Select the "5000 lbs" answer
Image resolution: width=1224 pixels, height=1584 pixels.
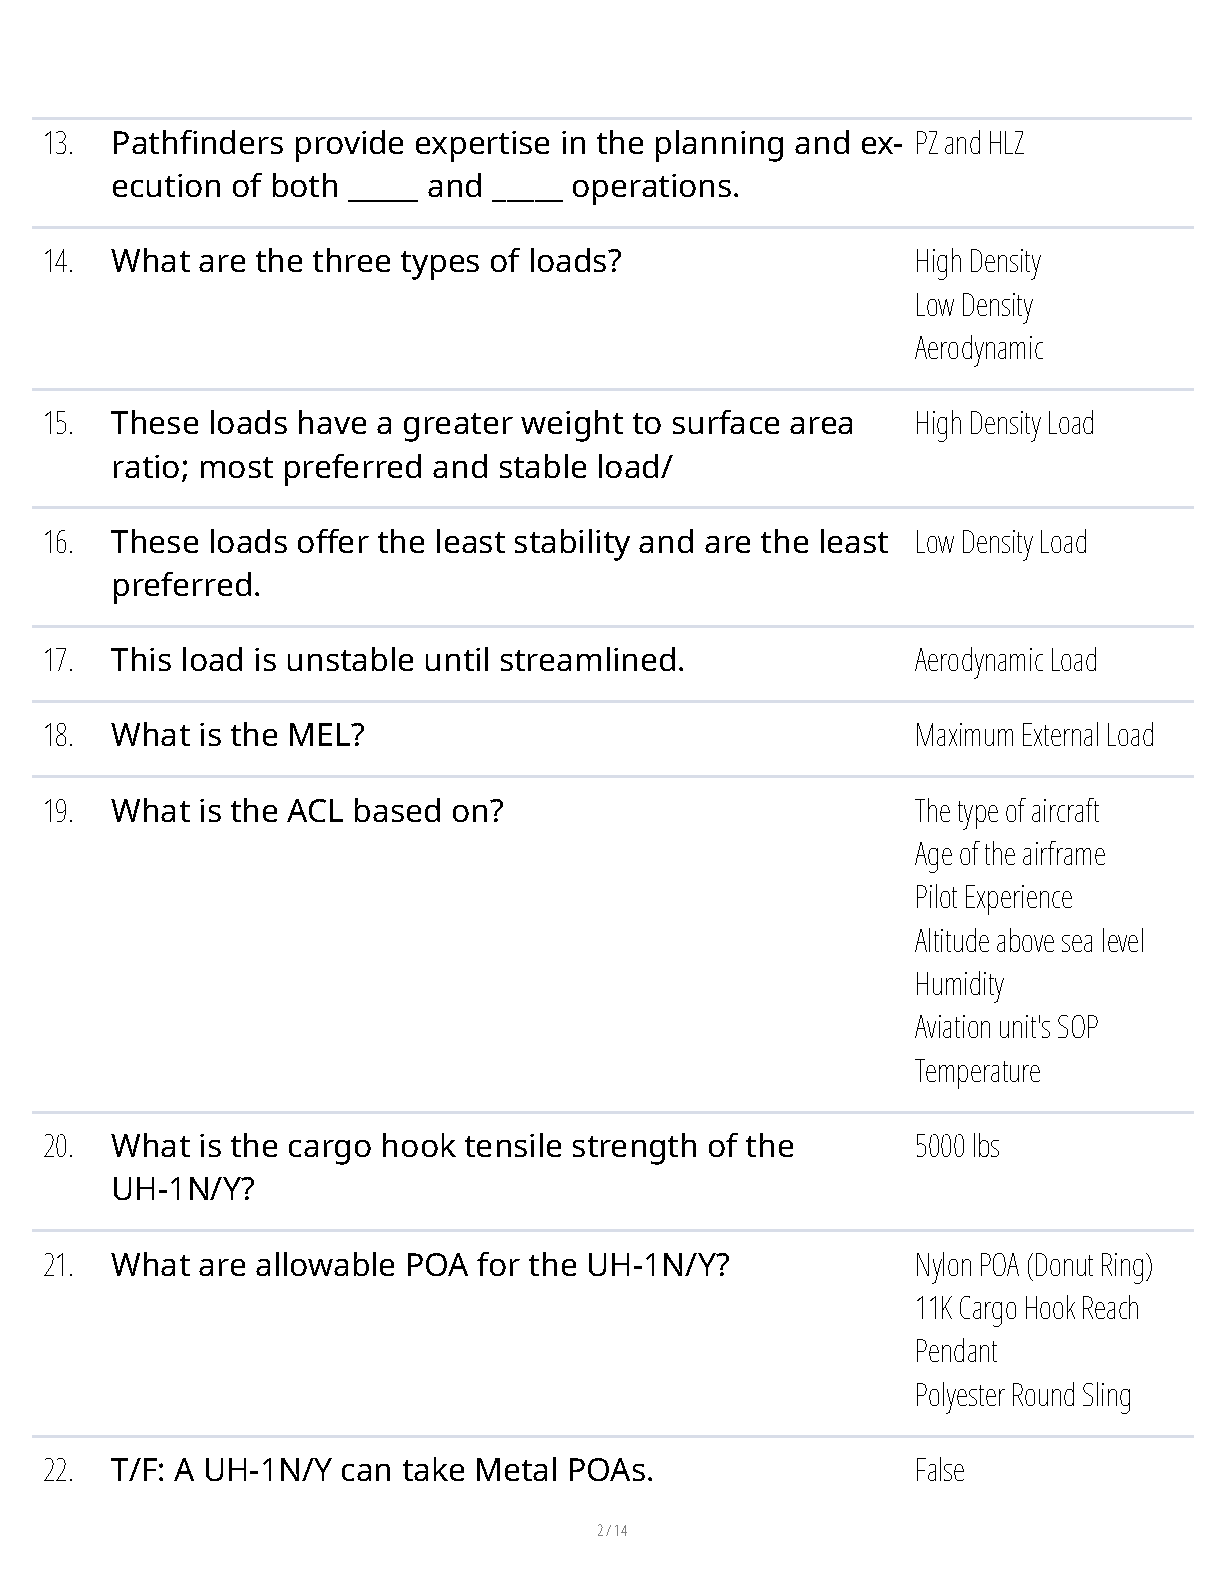[x=957, y=1147]
